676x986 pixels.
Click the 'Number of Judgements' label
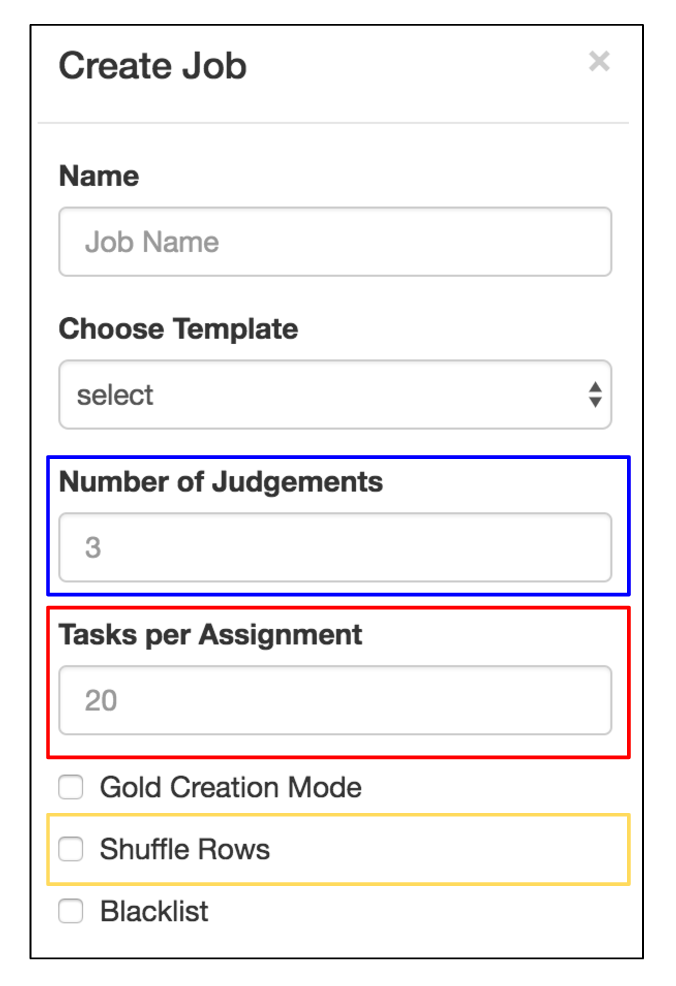[x=221, y=482]
